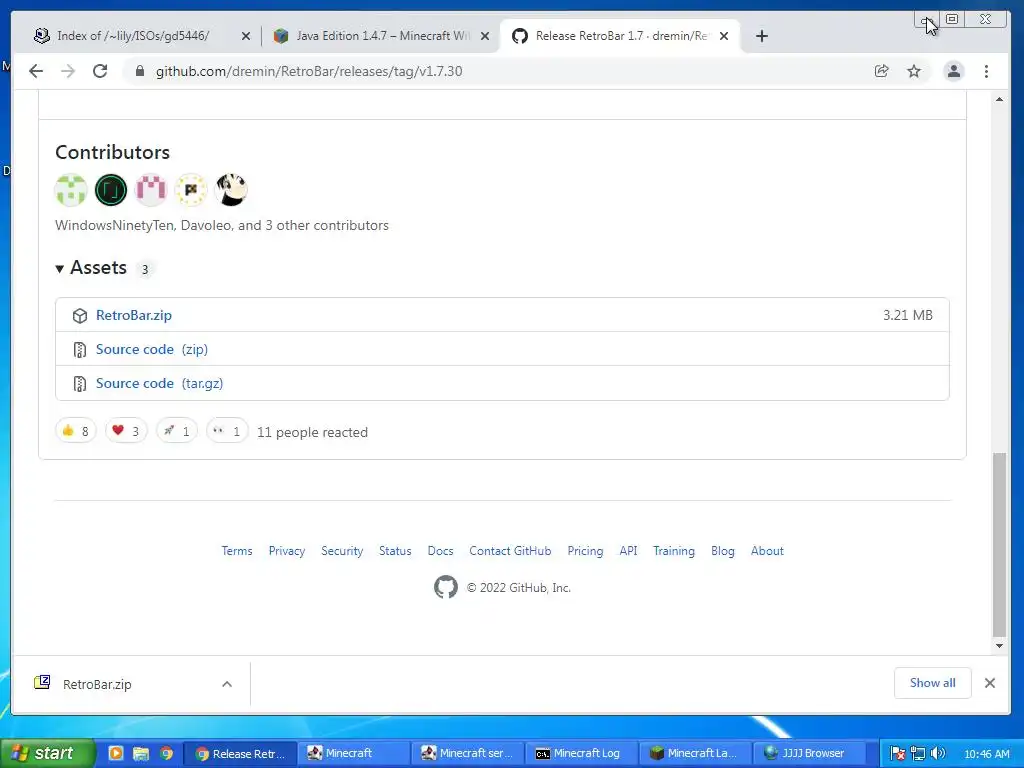Download Source code (tar.gz)
This screenshot has width=1024, height=768.
click(159, 383)
